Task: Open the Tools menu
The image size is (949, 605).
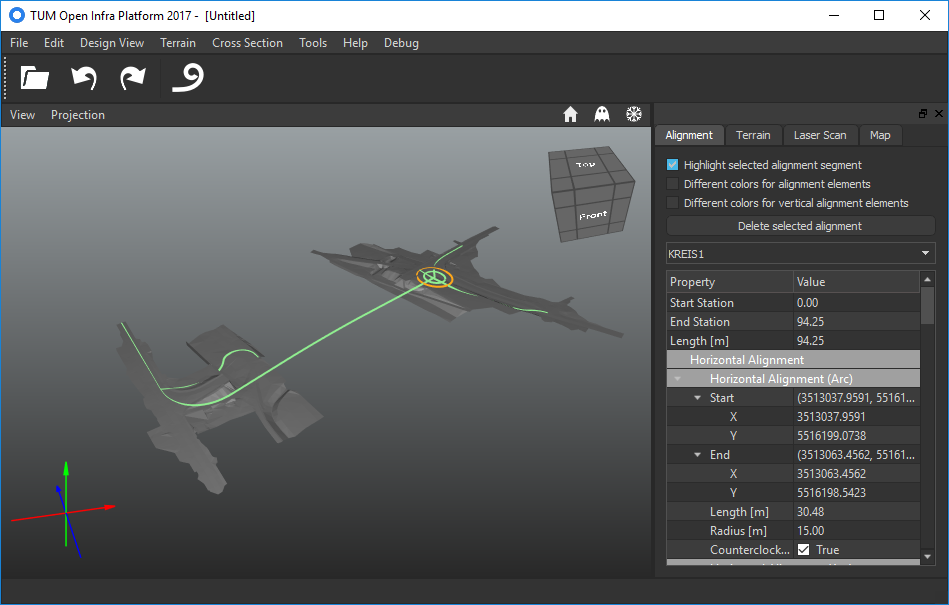Action: coord(313,43)
